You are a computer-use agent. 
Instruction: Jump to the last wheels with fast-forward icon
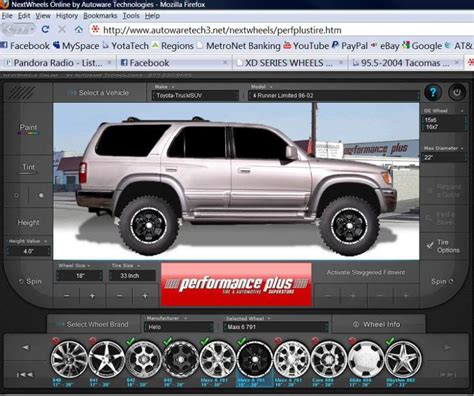pos(448,375)
